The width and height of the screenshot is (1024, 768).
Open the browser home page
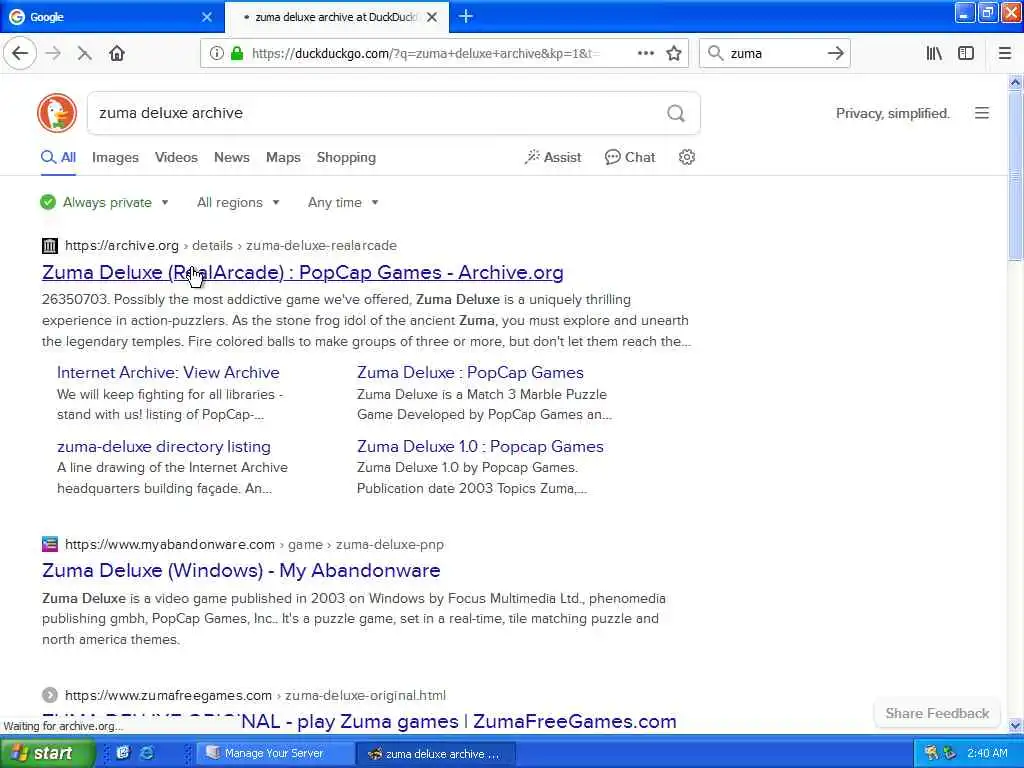[117, 54]
